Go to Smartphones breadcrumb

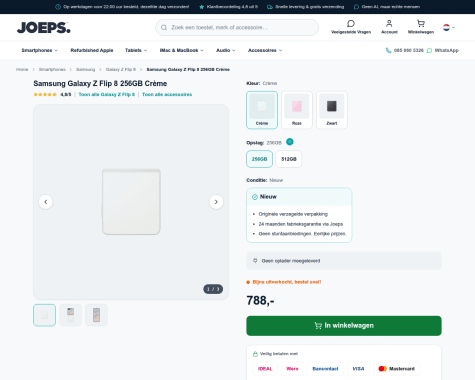[52, 69]
